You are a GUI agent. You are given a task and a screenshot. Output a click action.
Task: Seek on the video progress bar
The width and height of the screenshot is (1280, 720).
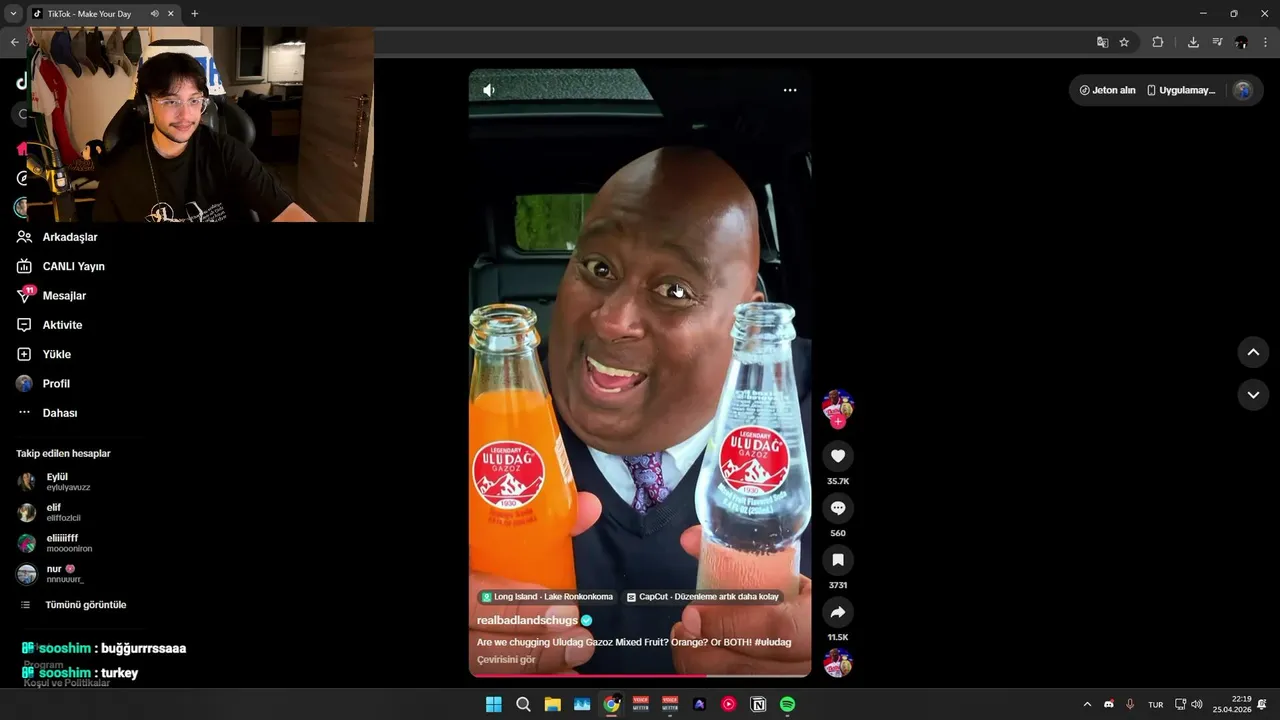640,676
